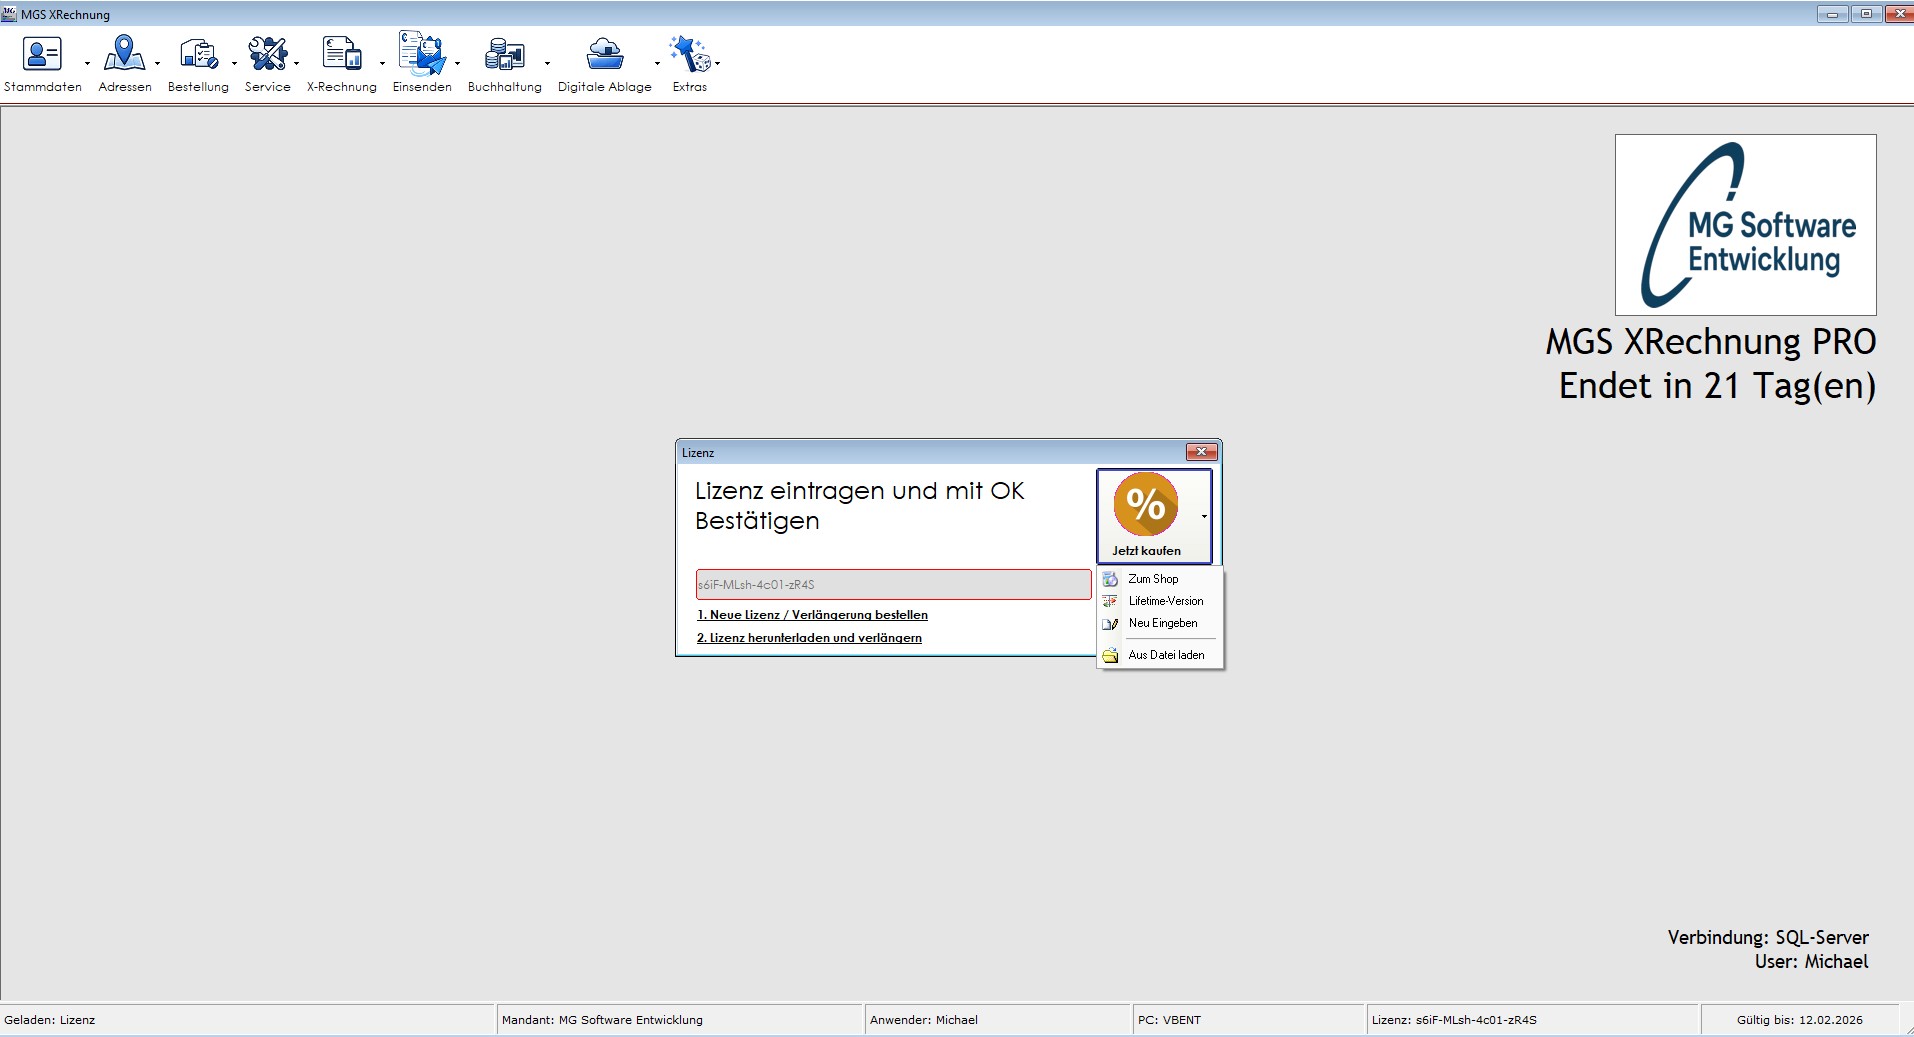Choose Zum Shop from the menu
Screen dimensions: 1914x1037
point(1153,579)
